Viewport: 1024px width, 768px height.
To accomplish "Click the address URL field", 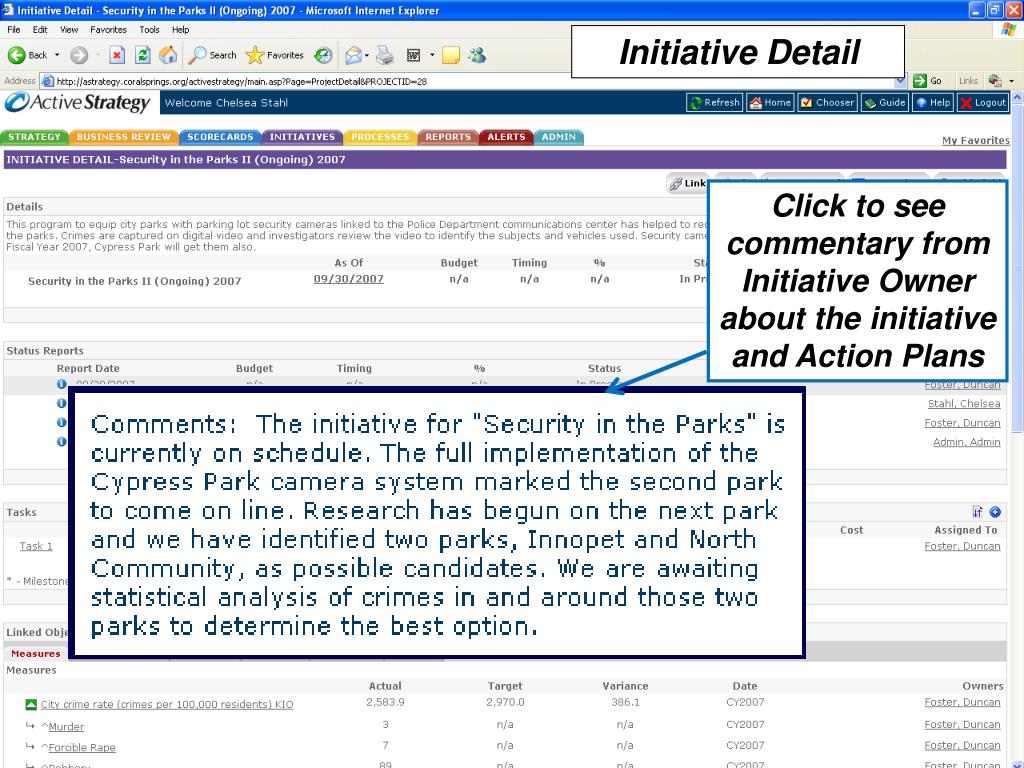I will point(468,81).
